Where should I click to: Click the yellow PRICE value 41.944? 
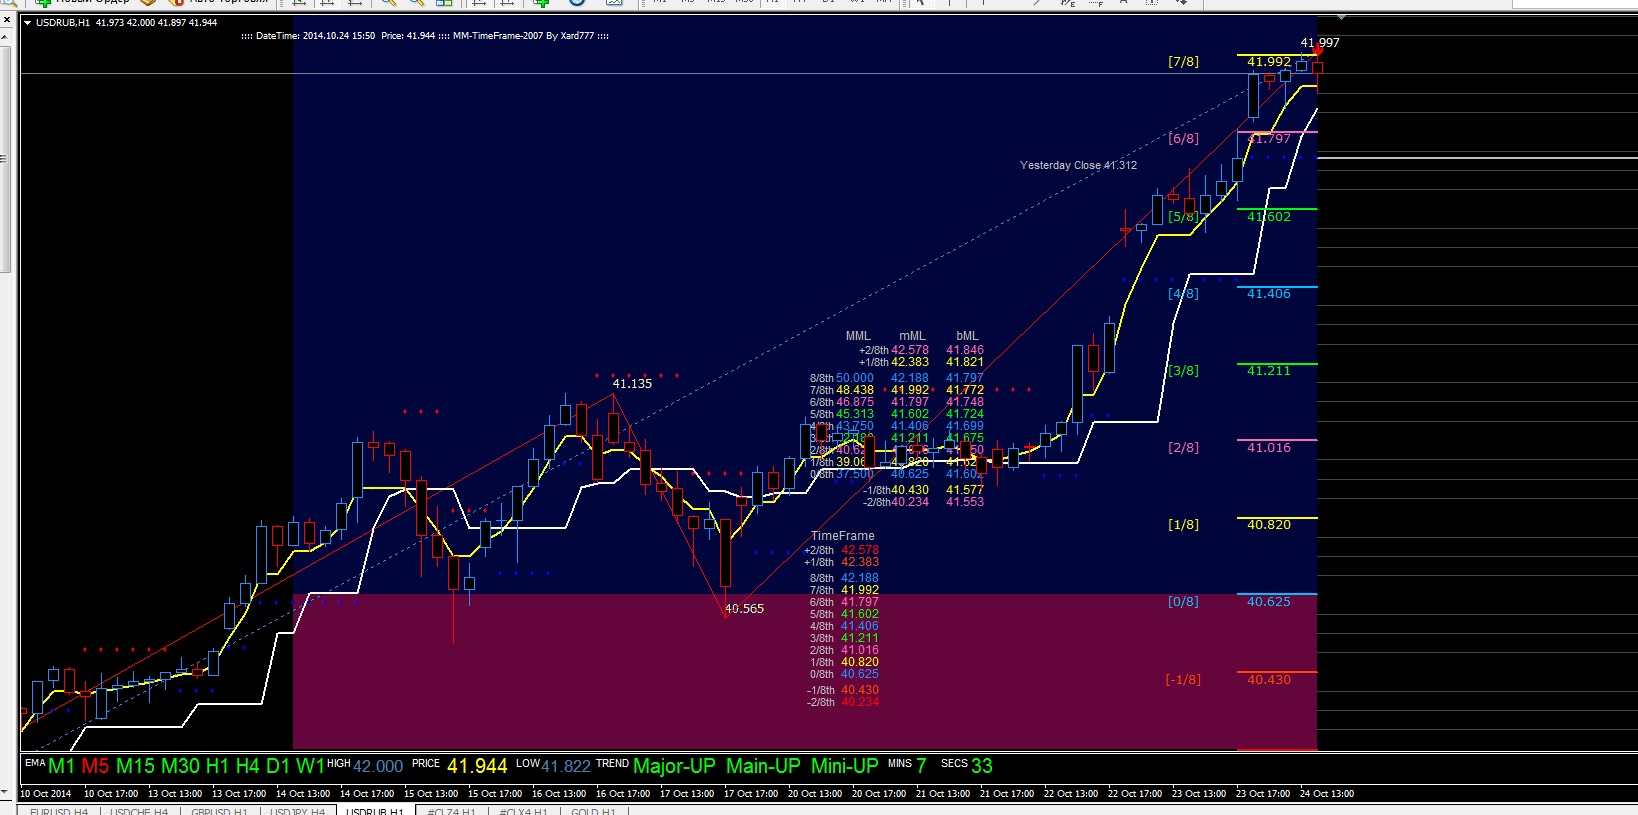[477, 766]
